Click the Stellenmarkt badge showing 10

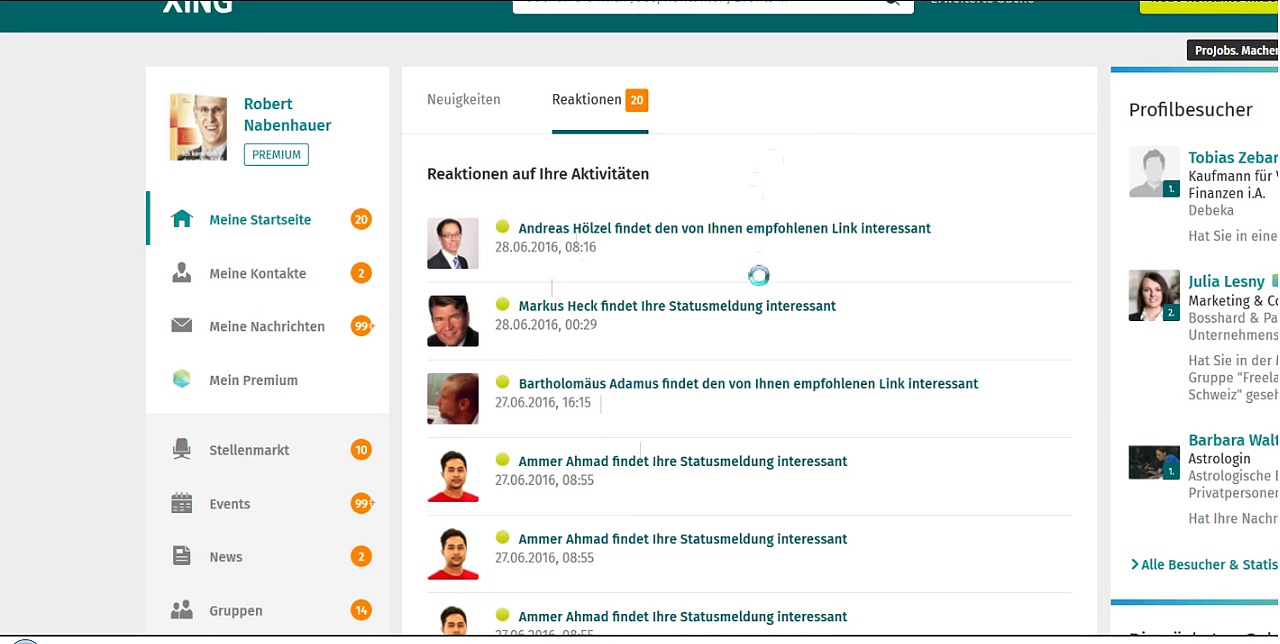click(x=361, y=450)
